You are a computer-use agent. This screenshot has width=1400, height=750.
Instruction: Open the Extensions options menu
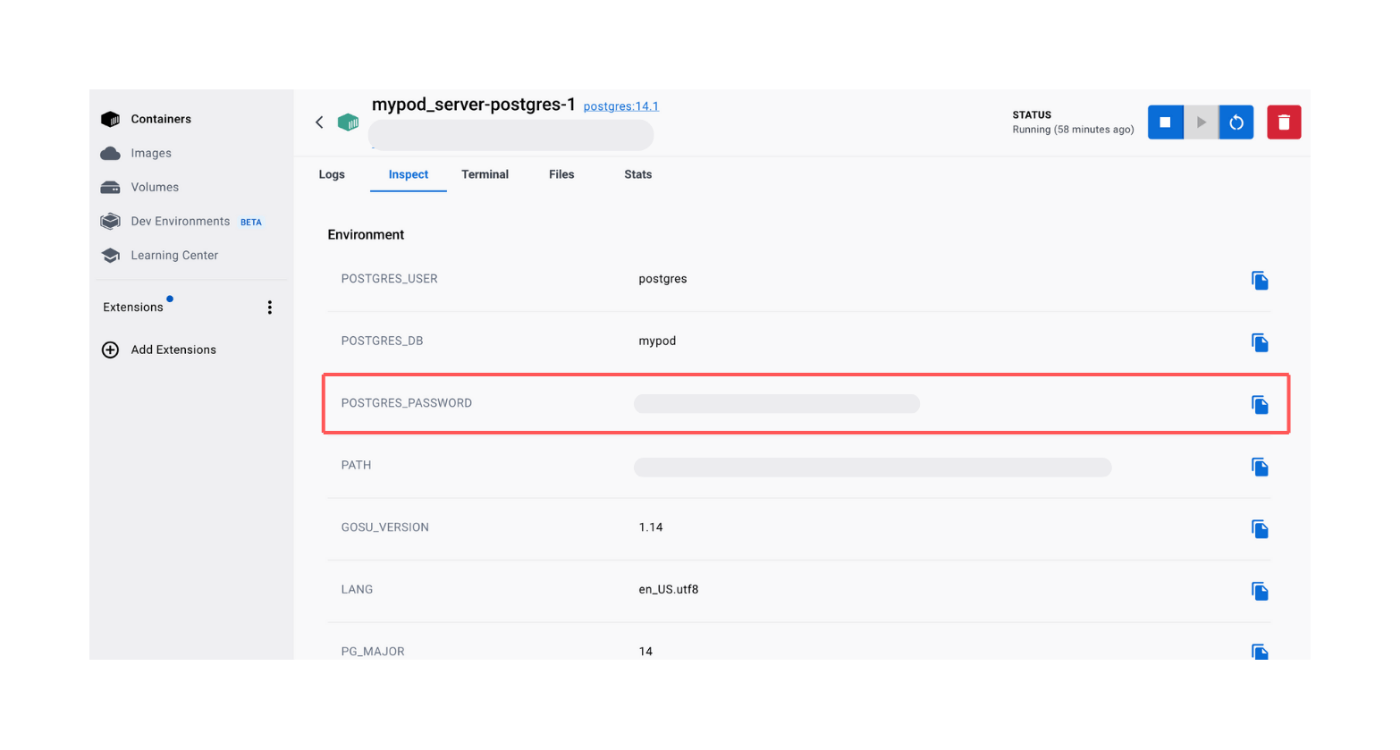point(269,307)
